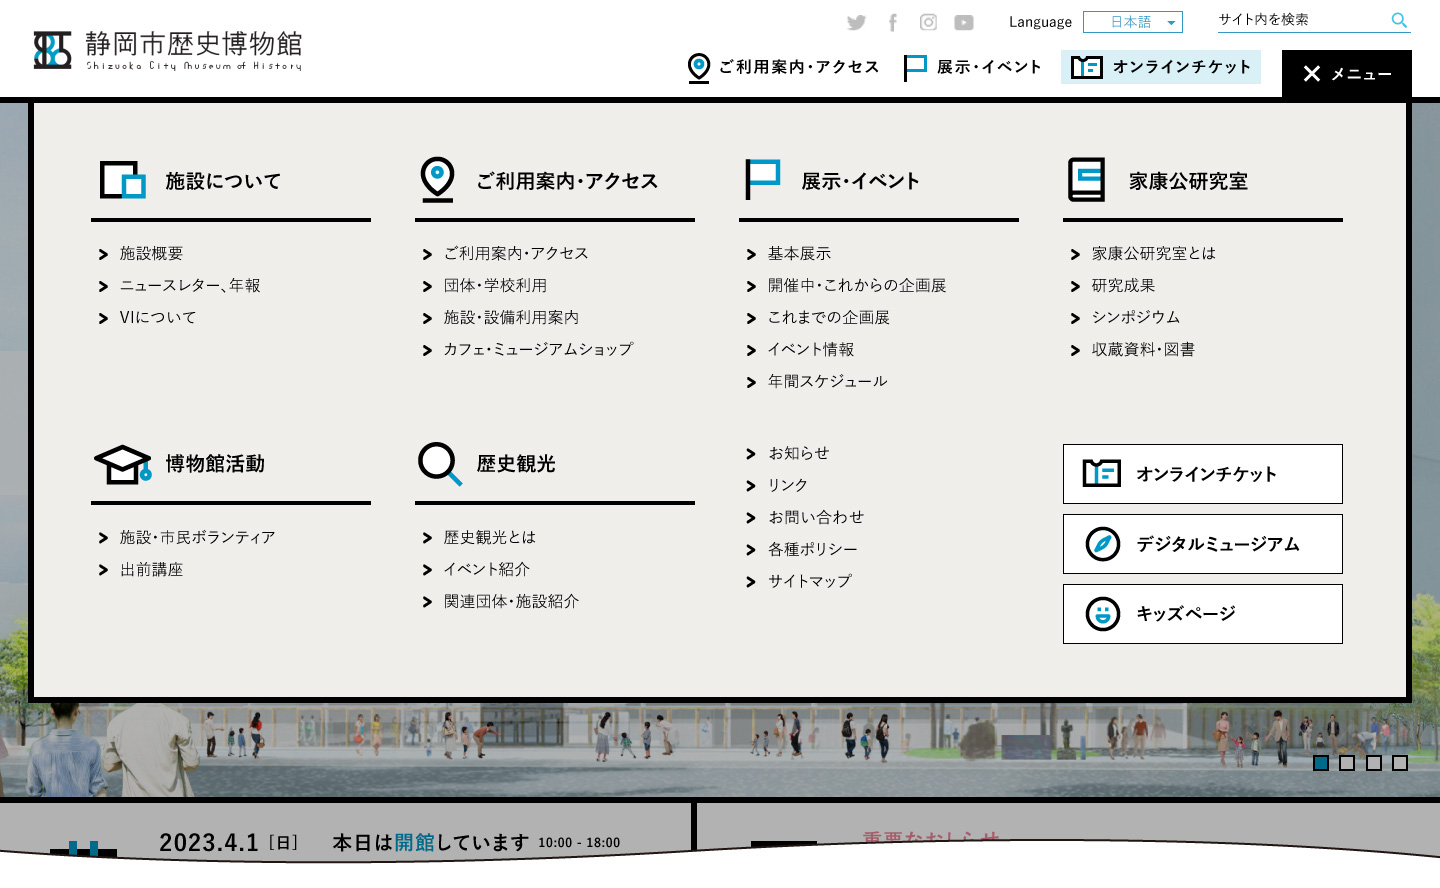Screen dimensions: 1440x888
Task: Click the museum logo in header
Action: [x=167, y=50]
